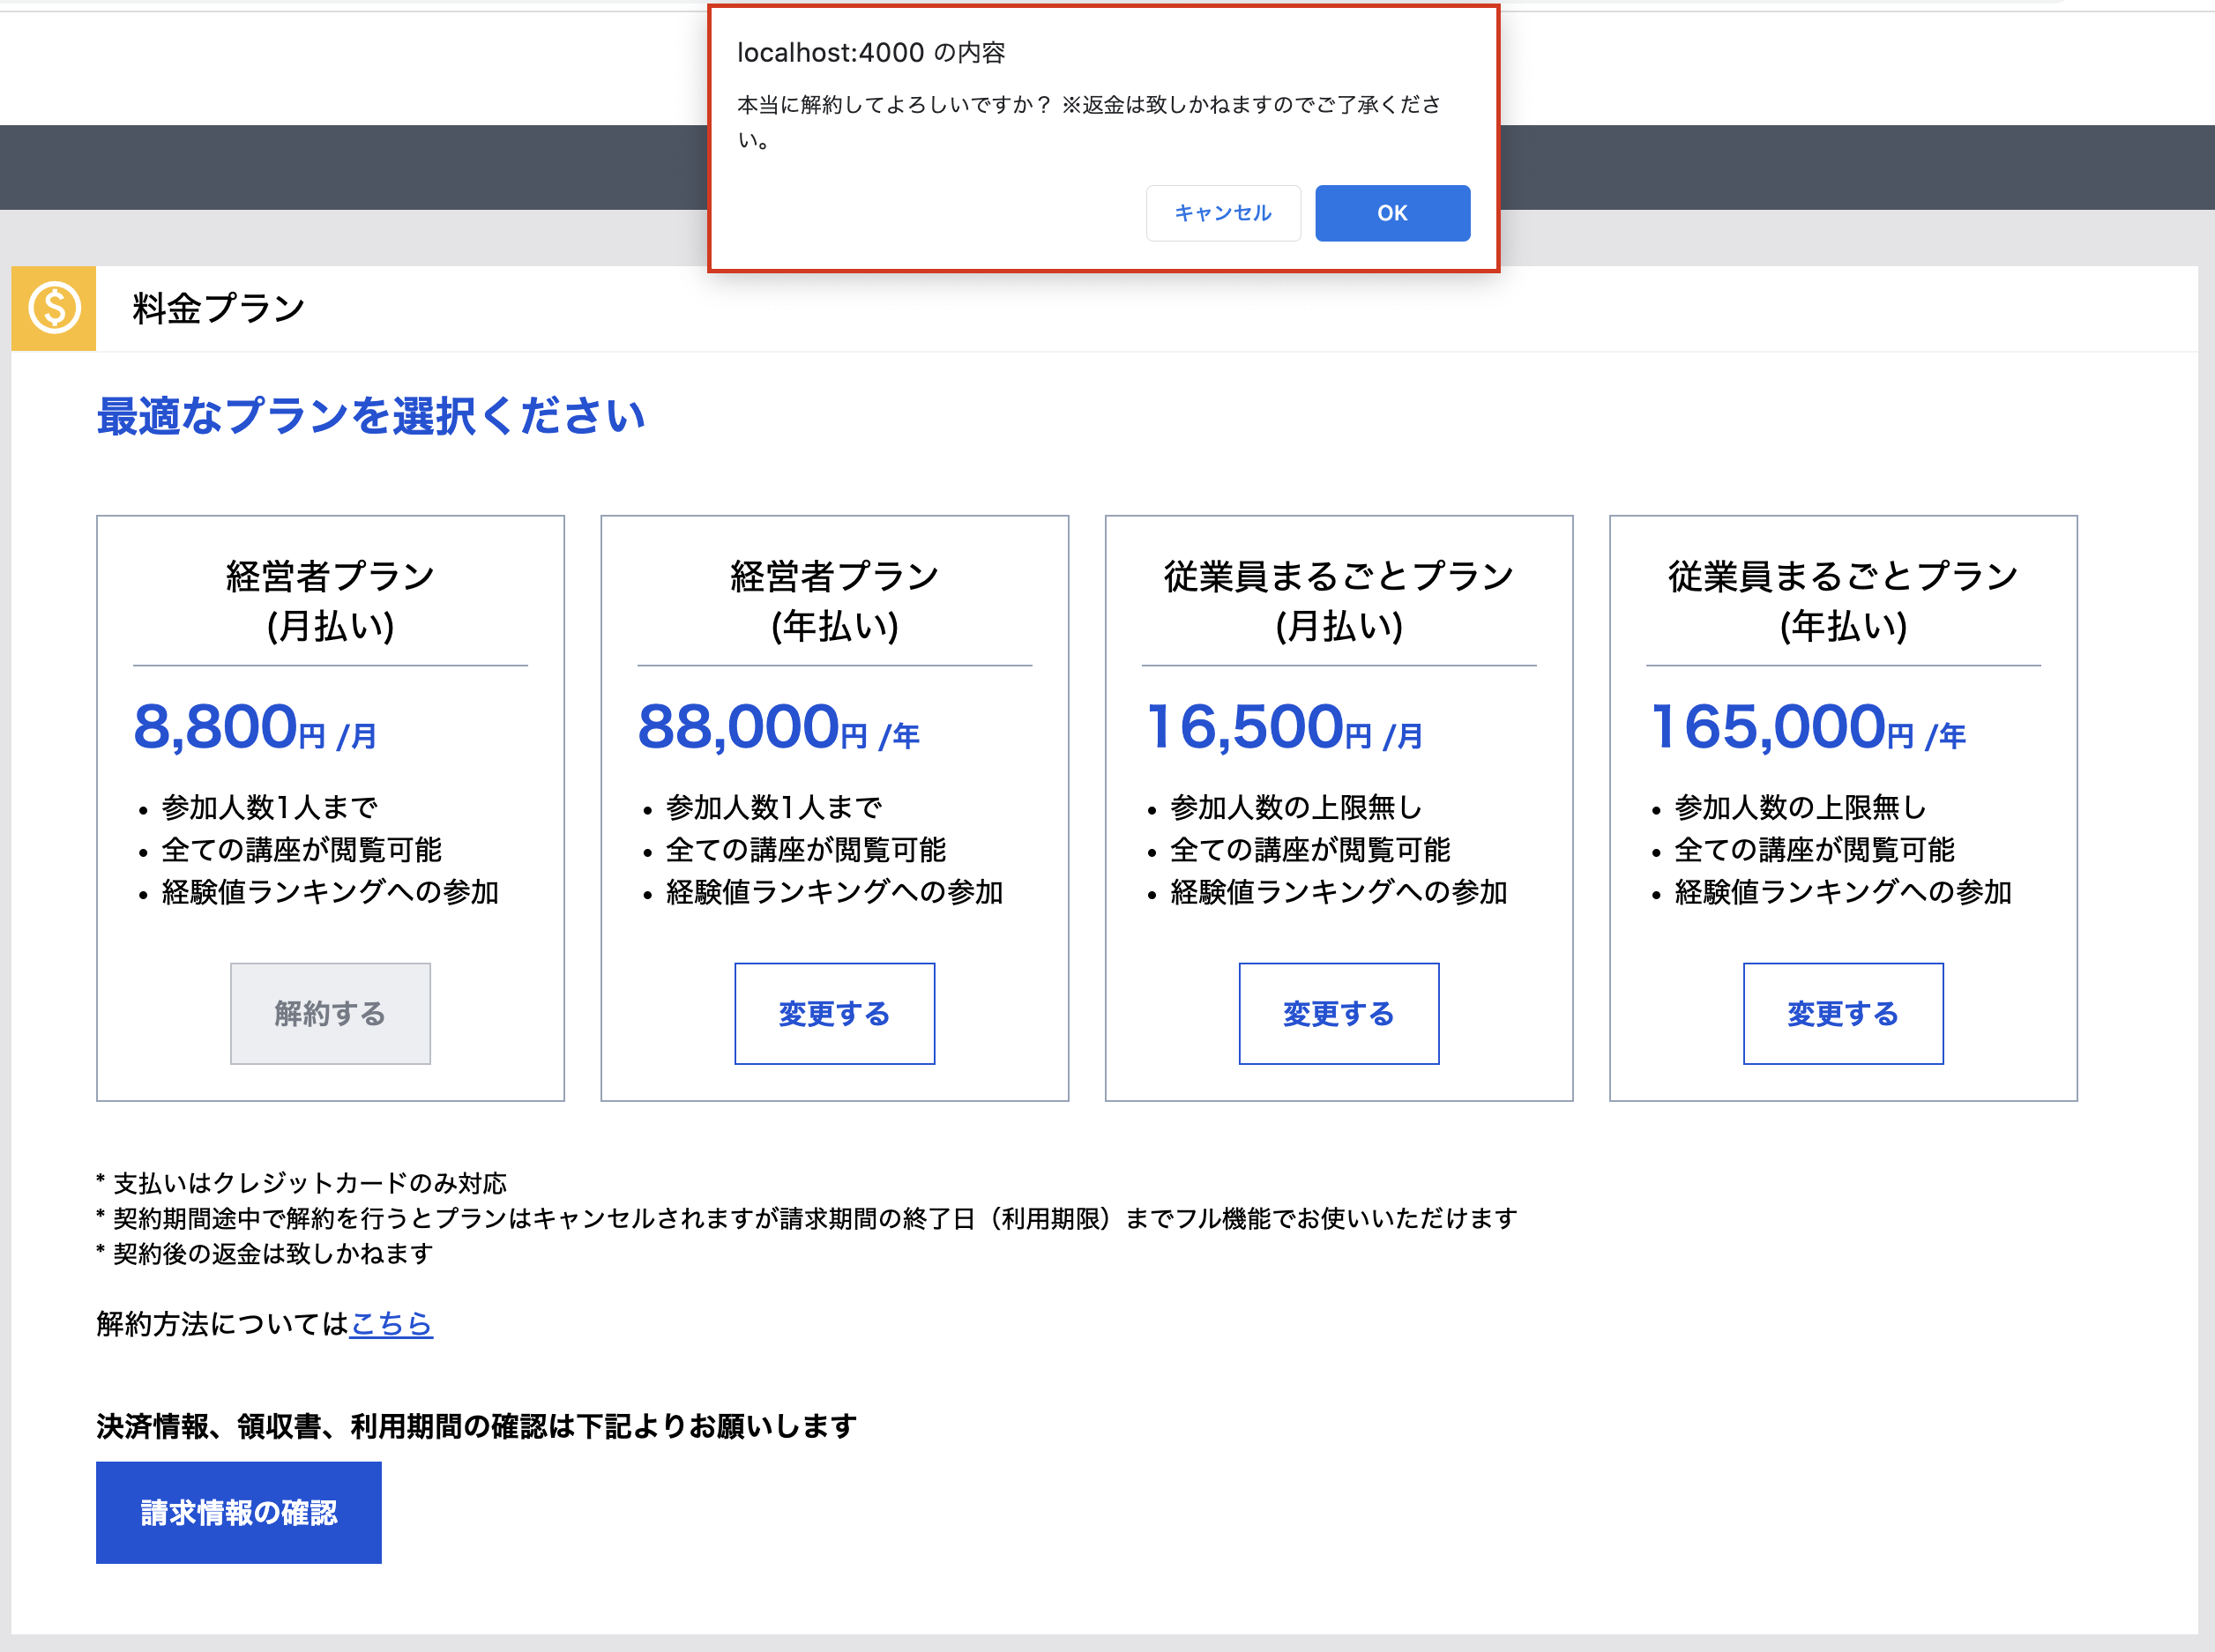Image resolution: width=2215 pixels, height=1652 pixels.
Task: Click the 最適なプランを選択ください headline
Action: tap(371, 416)
